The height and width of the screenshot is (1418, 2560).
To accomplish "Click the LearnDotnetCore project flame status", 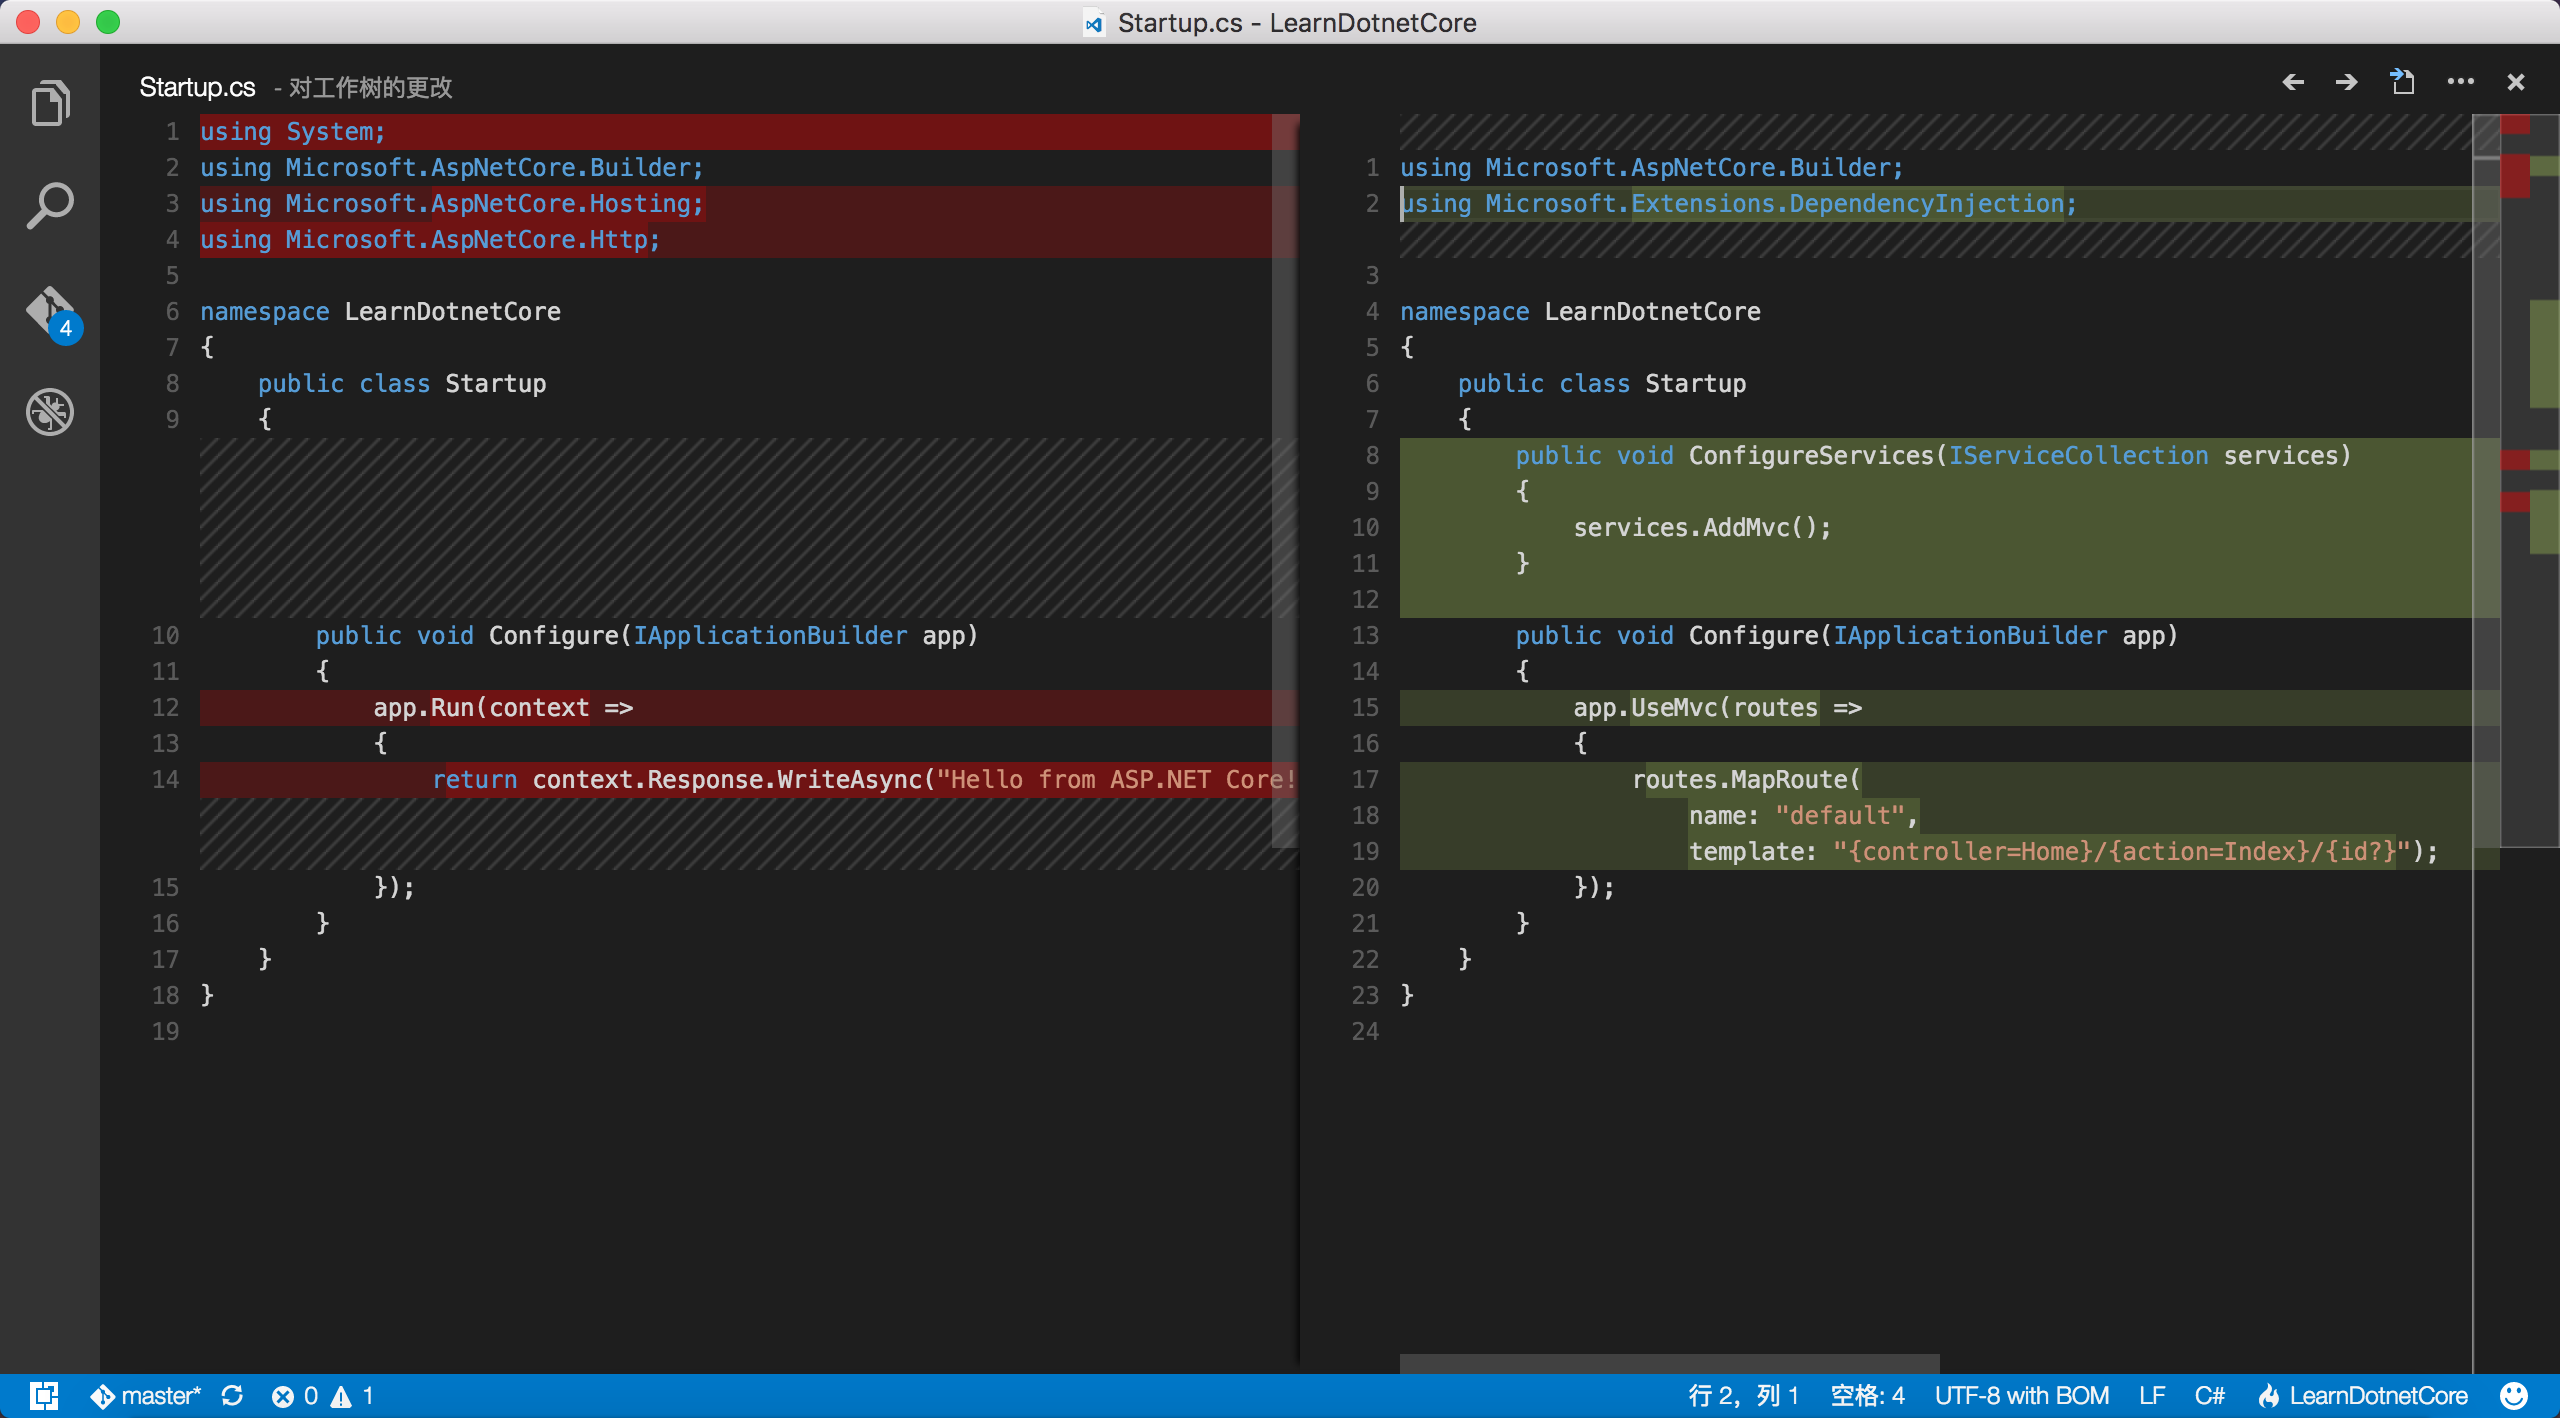I will click(x=2364, y=1395).
